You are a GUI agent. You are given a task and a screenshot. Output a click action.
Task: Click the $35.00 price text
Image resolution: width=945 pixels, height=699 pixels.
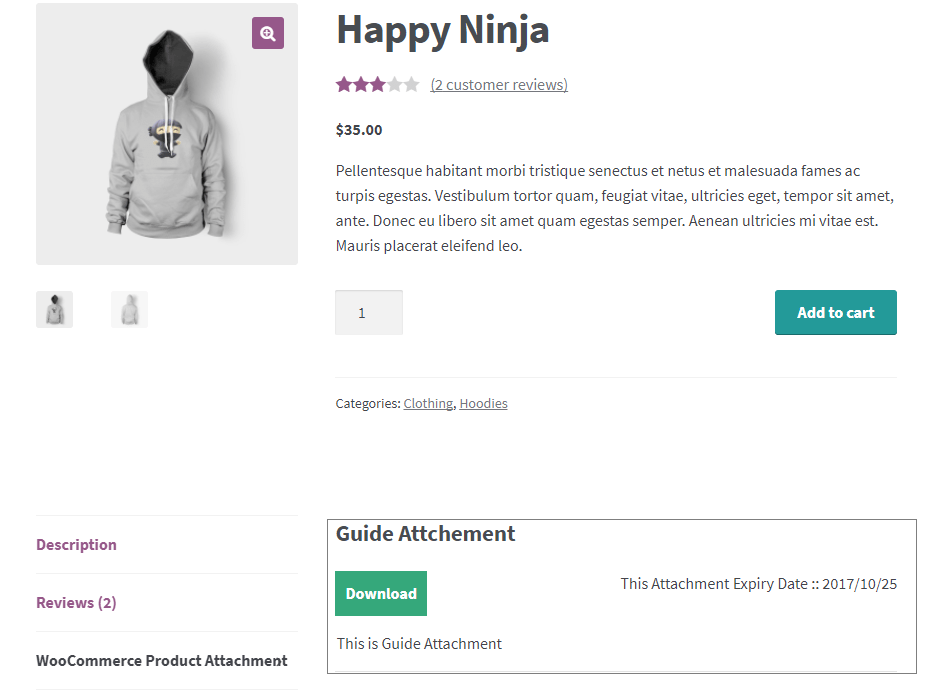pos(359,130)
